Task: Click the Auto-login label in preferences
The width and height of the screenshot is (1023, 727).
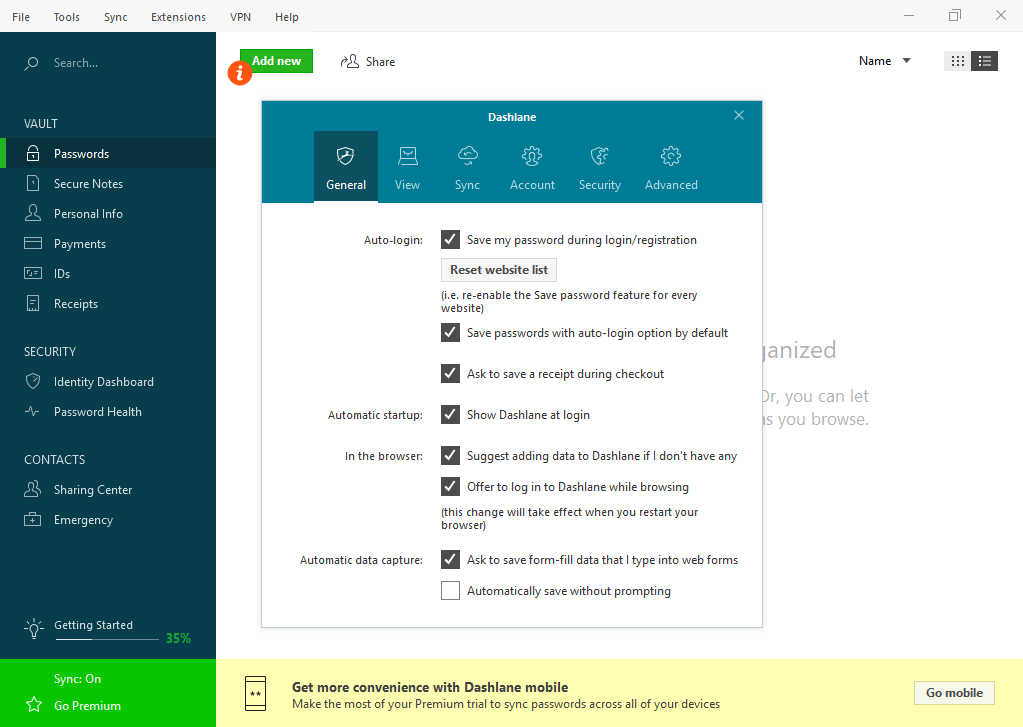Action: [x=393, y=240]
